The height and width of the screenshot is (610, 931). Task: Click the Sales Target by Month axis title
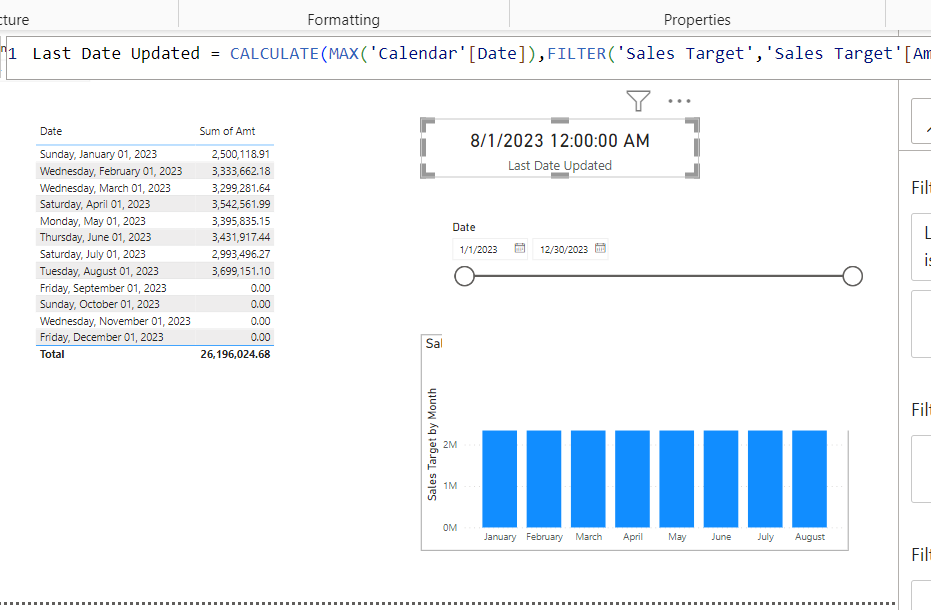pyautogui.click(x=432, y=444)
